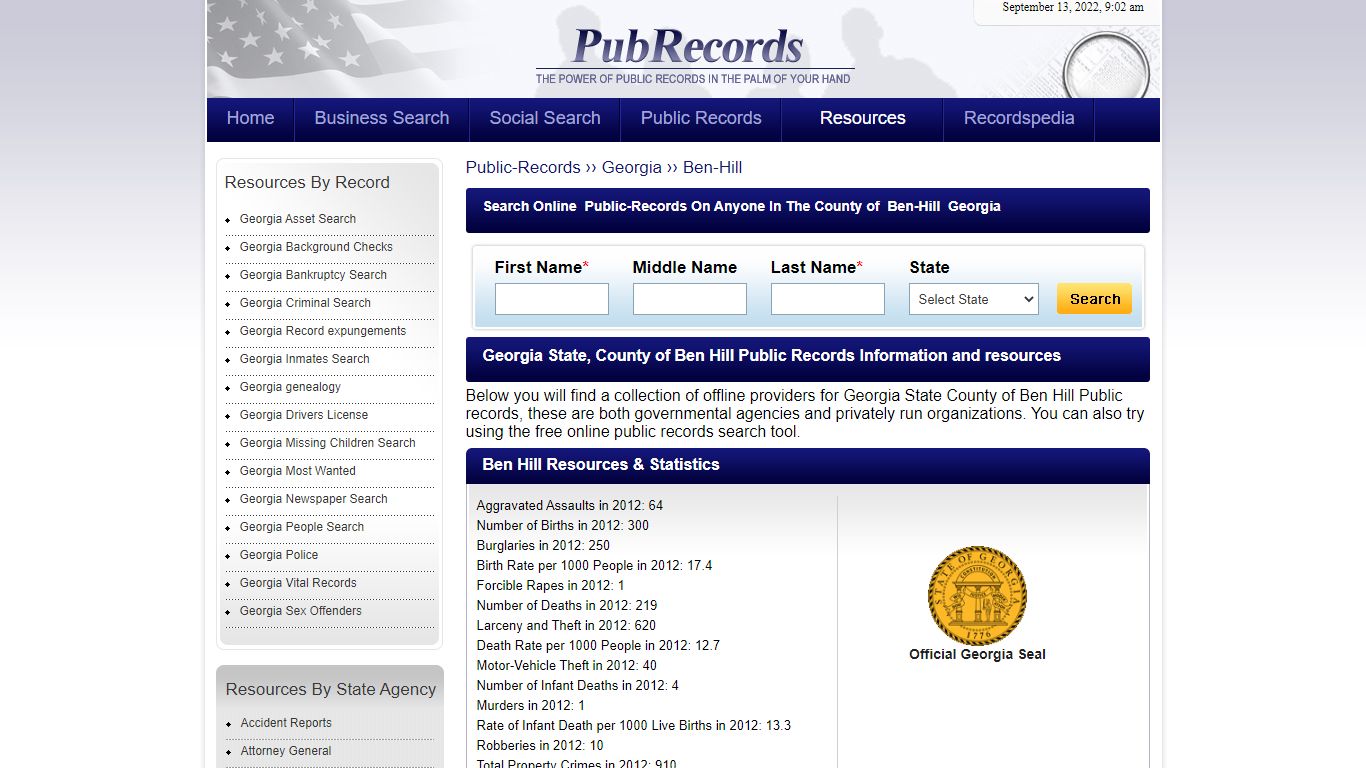Click the 'Resources By Record' heading
This screenshot has height=768, width=1366.
coord(307,183)
